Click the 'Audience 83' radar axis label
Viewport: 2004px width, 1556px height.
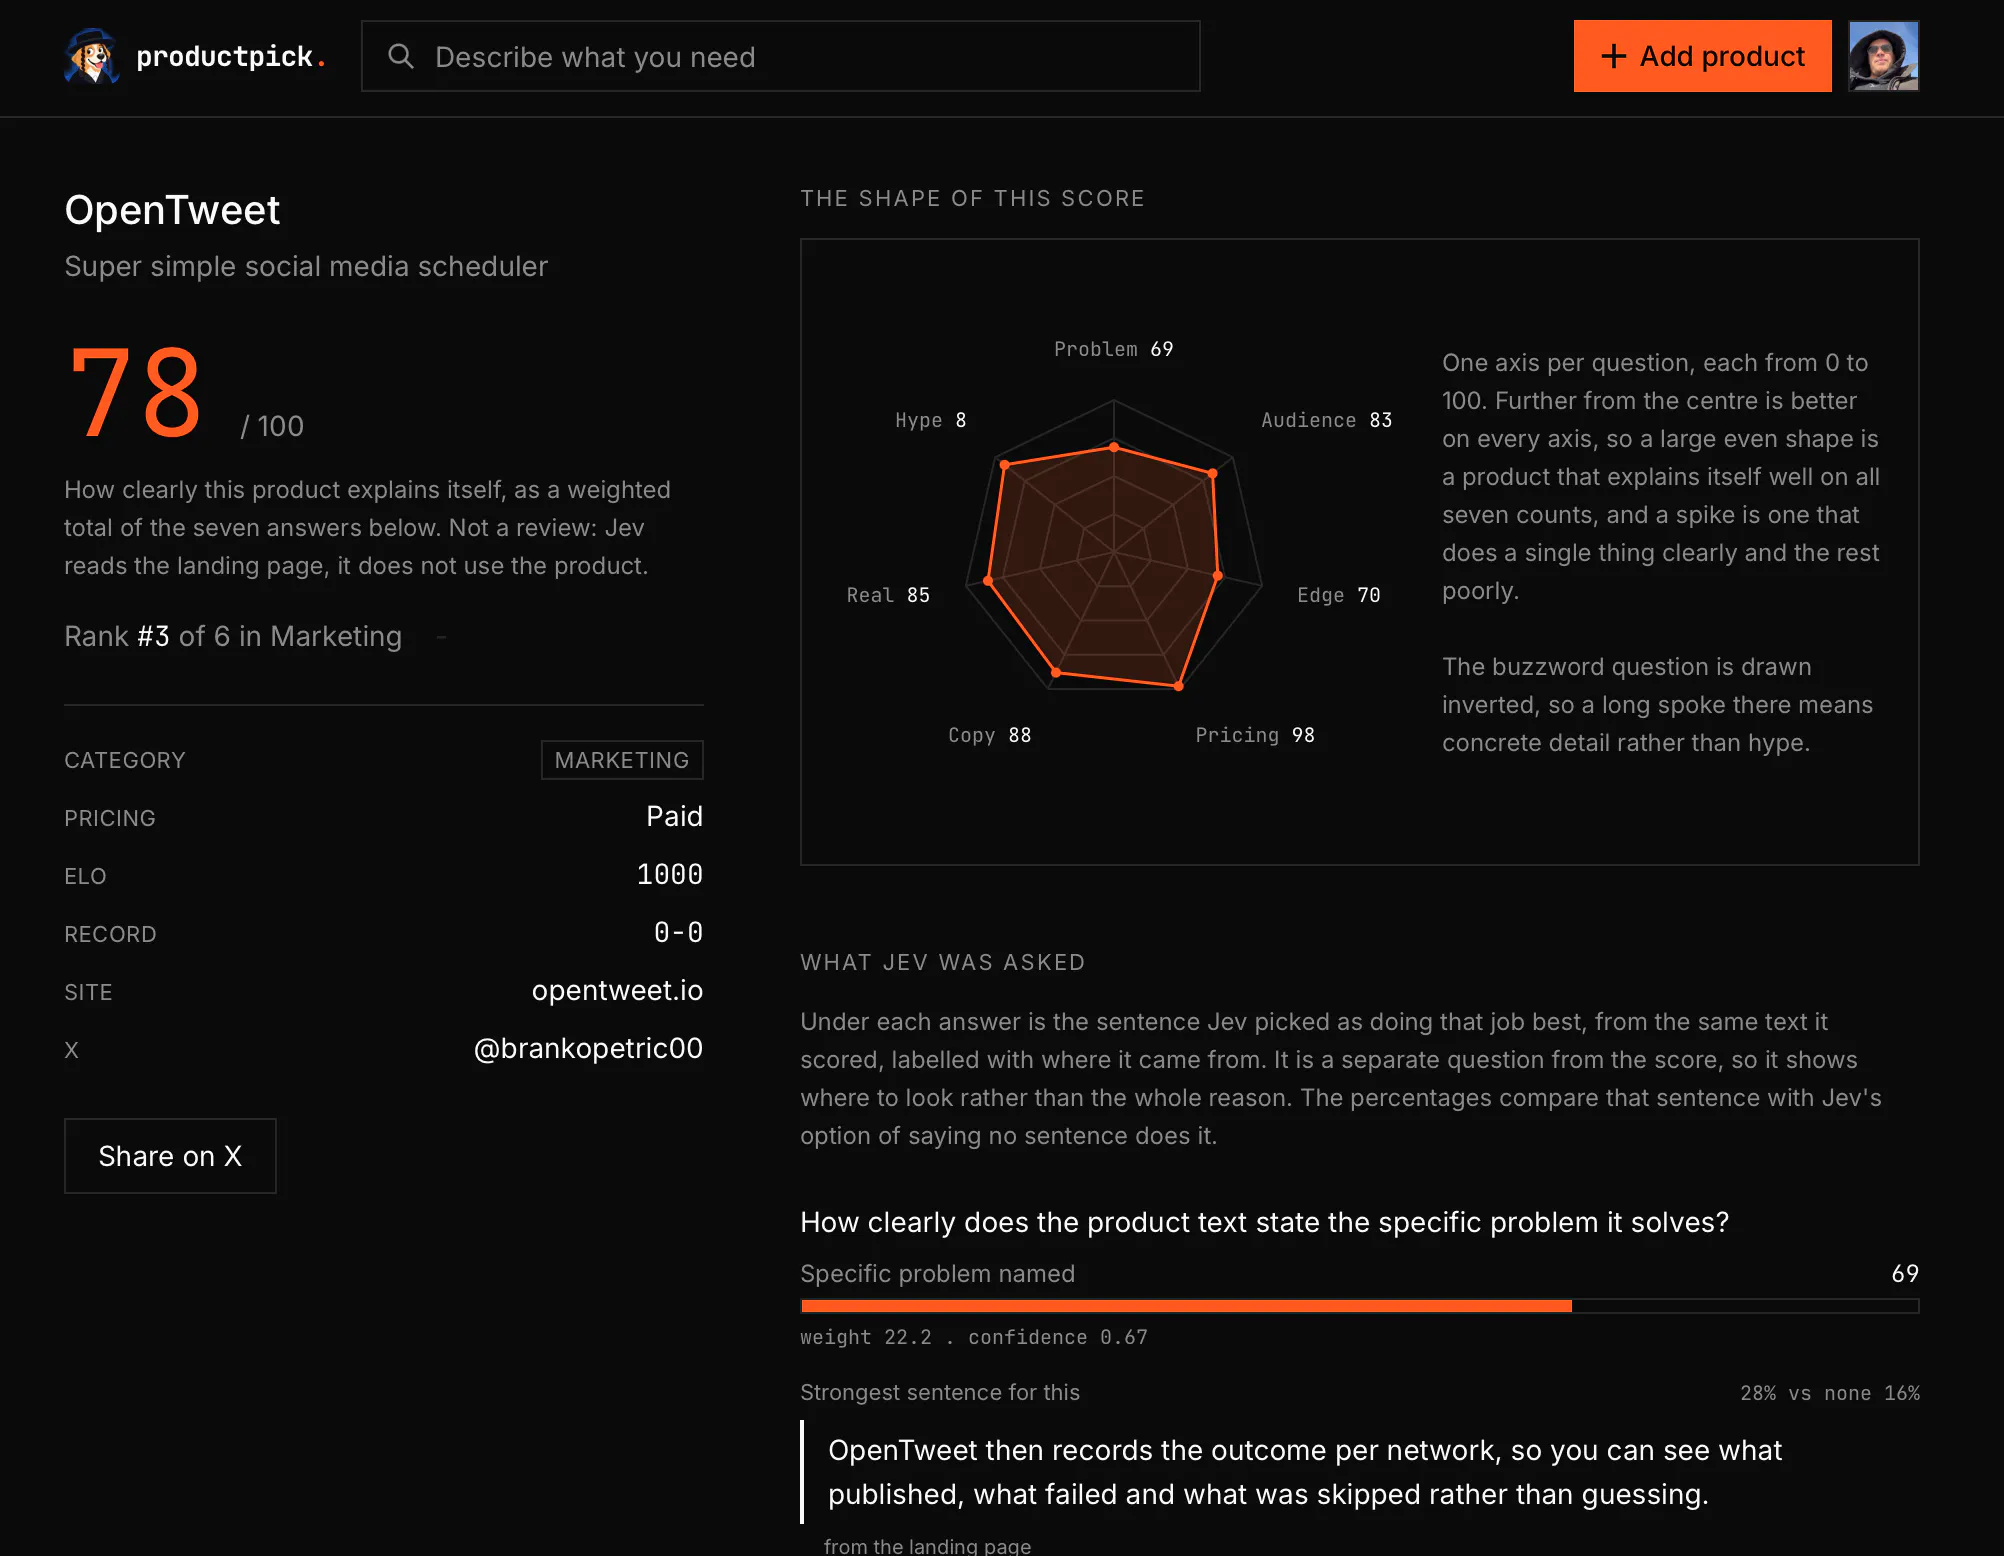tap(1327, 420)
